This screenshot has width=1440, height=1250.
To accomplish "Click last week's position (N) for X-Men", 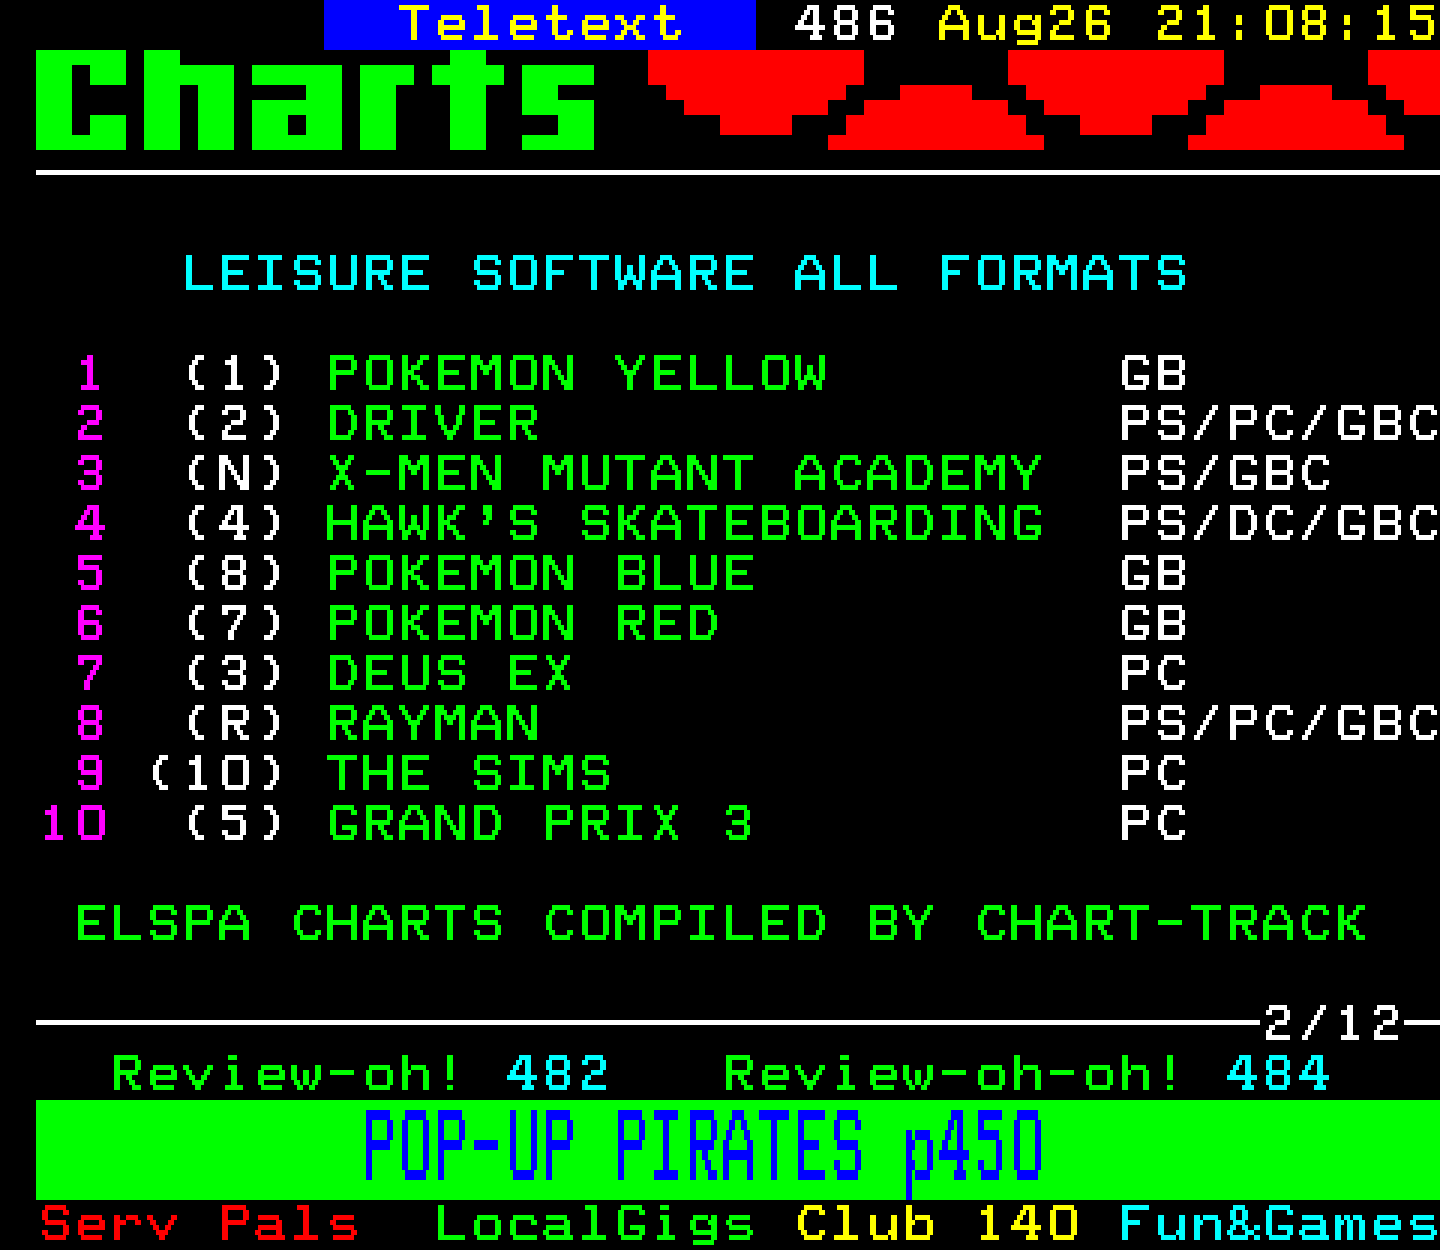I will [x=235, y=474].
